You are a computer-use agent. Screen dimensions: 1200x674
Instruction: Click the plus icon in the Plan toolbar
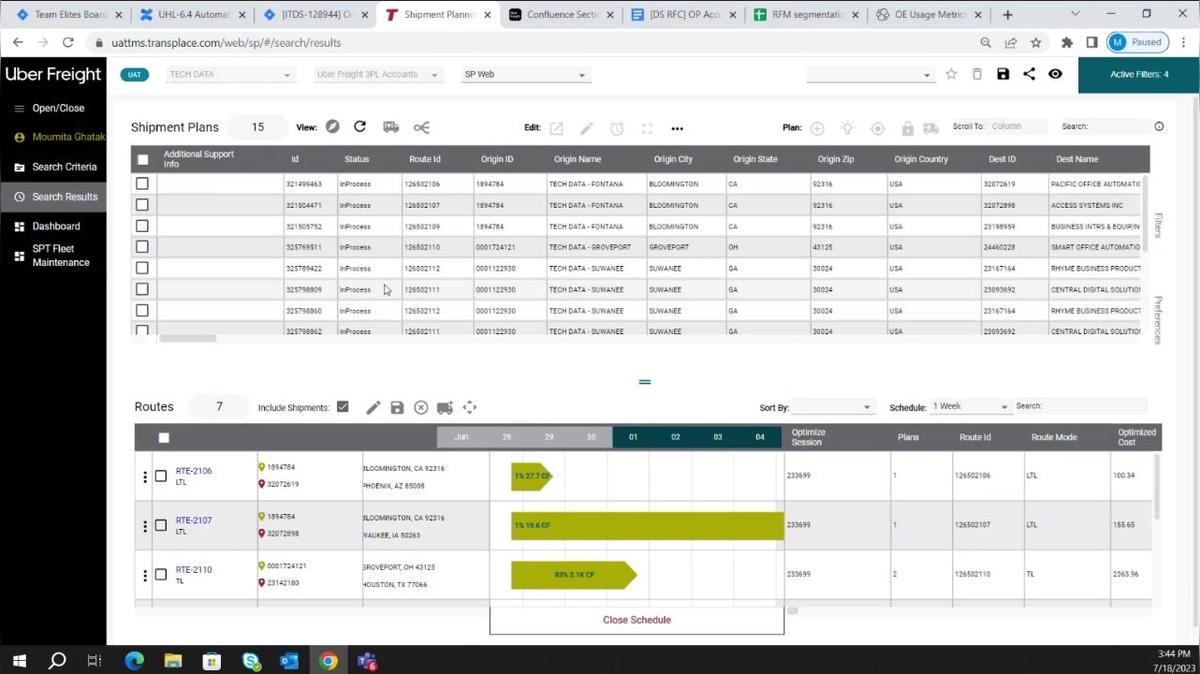pyautogui.click(x=818, y=128)
